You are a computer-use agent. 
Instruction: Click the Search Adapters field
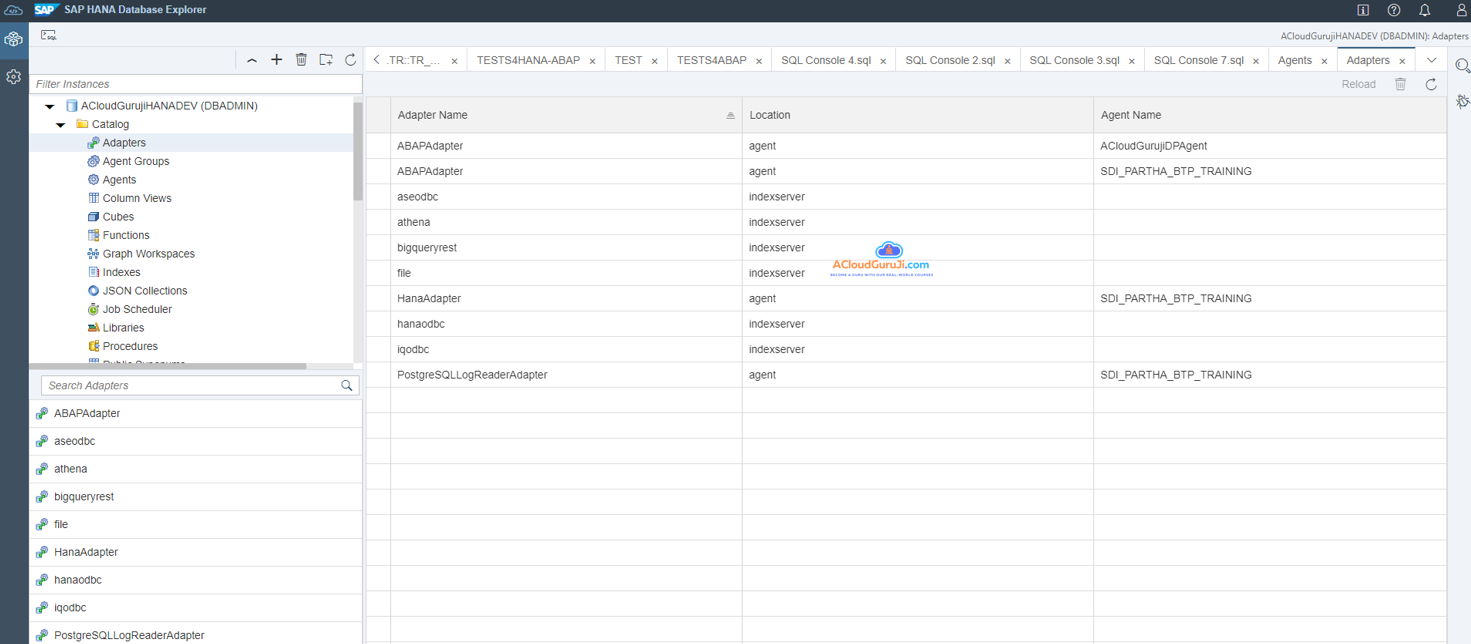pyautogui.click(x=190, y=385)
